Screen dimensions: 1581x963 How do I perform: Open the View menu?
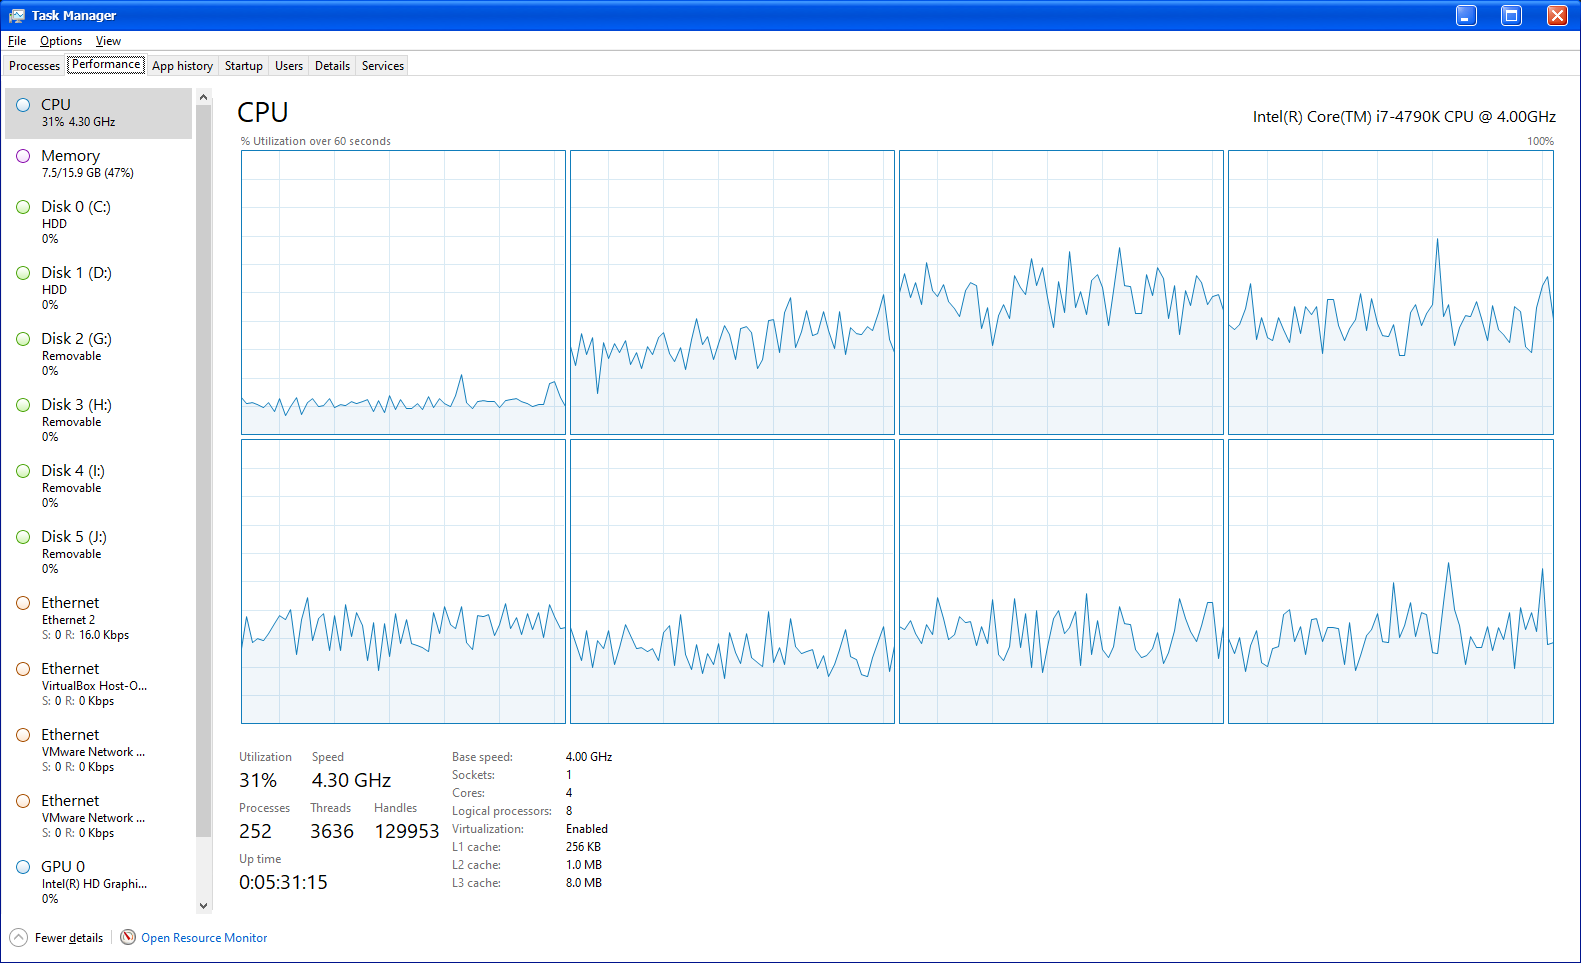pyautogui.click(x=108, y=41)
